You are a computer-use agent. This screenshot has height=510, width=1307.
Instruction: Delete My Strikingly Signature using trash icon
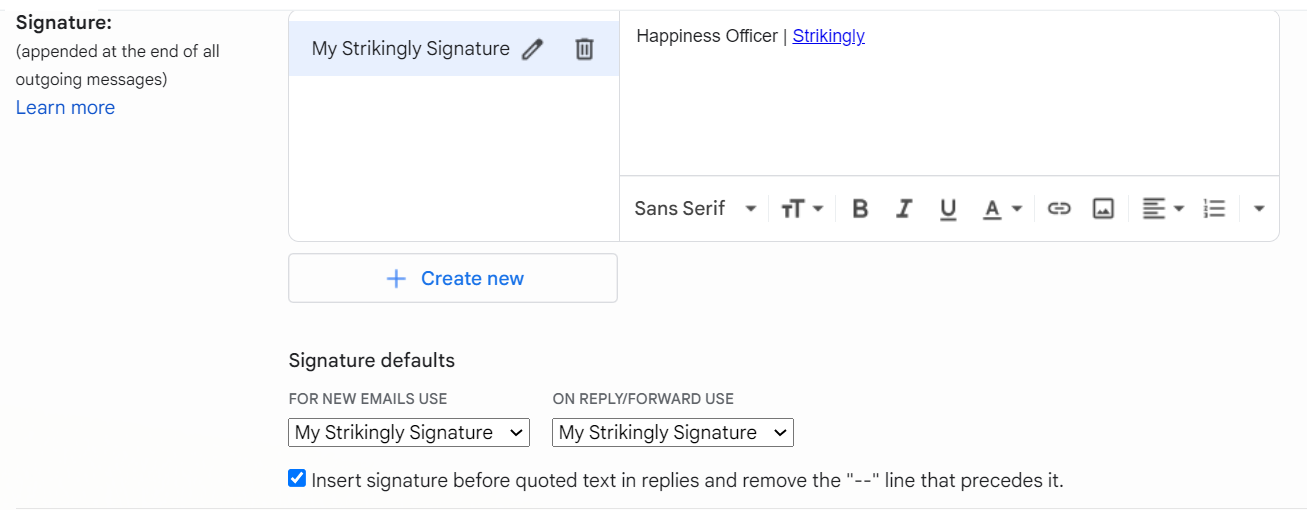tap(585, 49)
